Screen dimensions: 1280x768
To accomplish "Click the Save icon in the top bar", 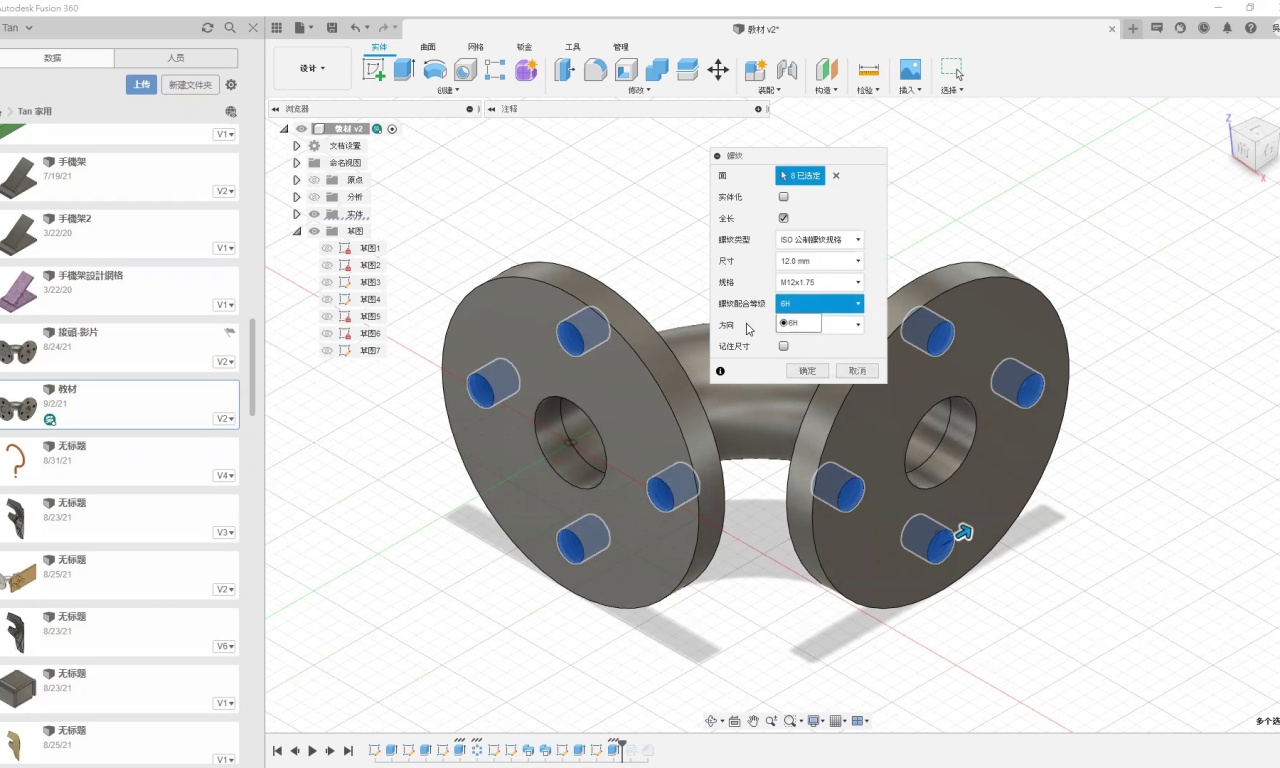I will click(332, 28).
